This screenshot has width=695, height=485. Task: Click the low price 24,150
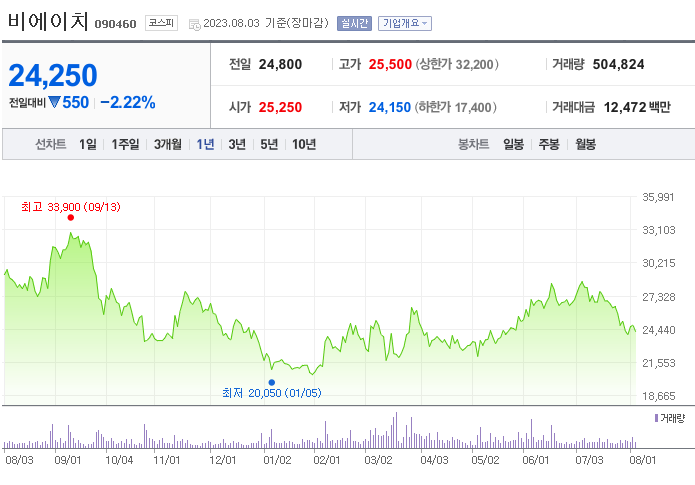pos(390,107)
